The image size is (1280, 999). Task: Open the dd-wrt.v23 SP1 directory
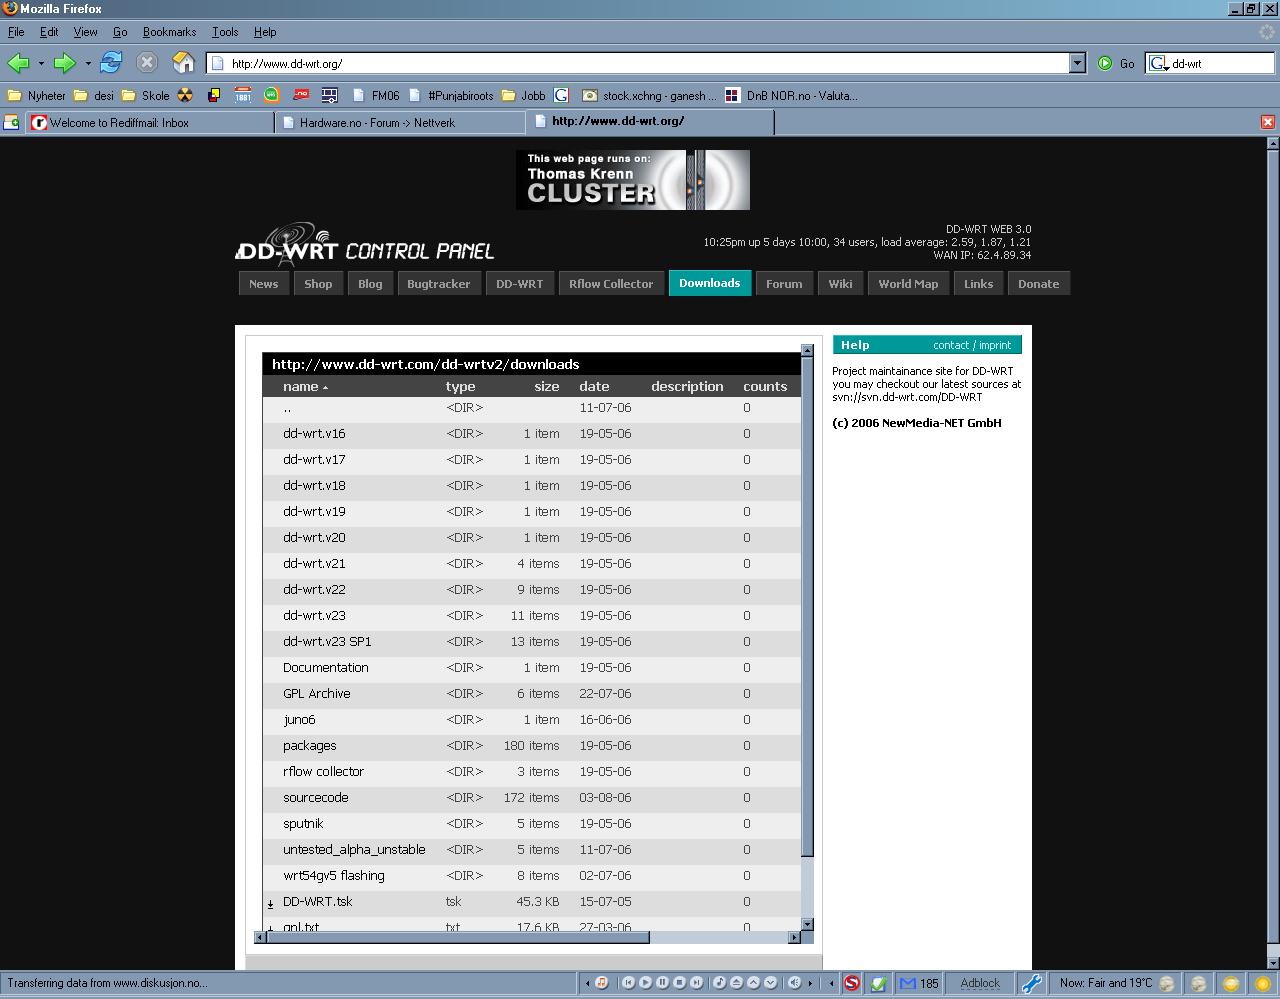[x=327, y=642]
